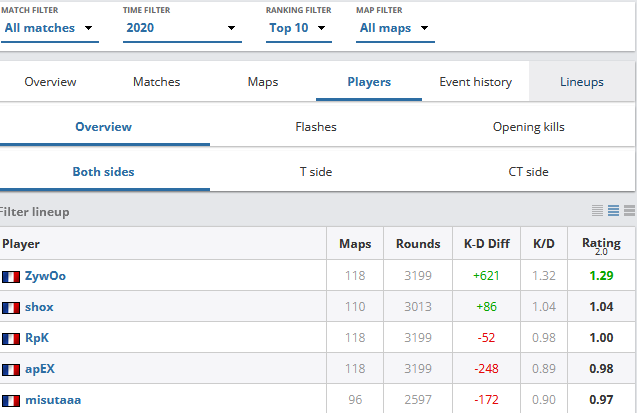The image size is (637, 413).
Task: Open the Match filter 'All matches' dropdown
Action: click(50, 28)
